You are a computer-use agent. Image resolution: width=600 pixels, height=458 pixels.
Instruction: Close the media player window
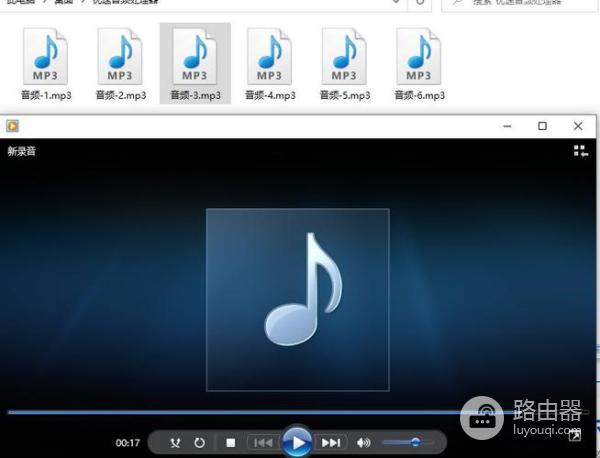578,126
